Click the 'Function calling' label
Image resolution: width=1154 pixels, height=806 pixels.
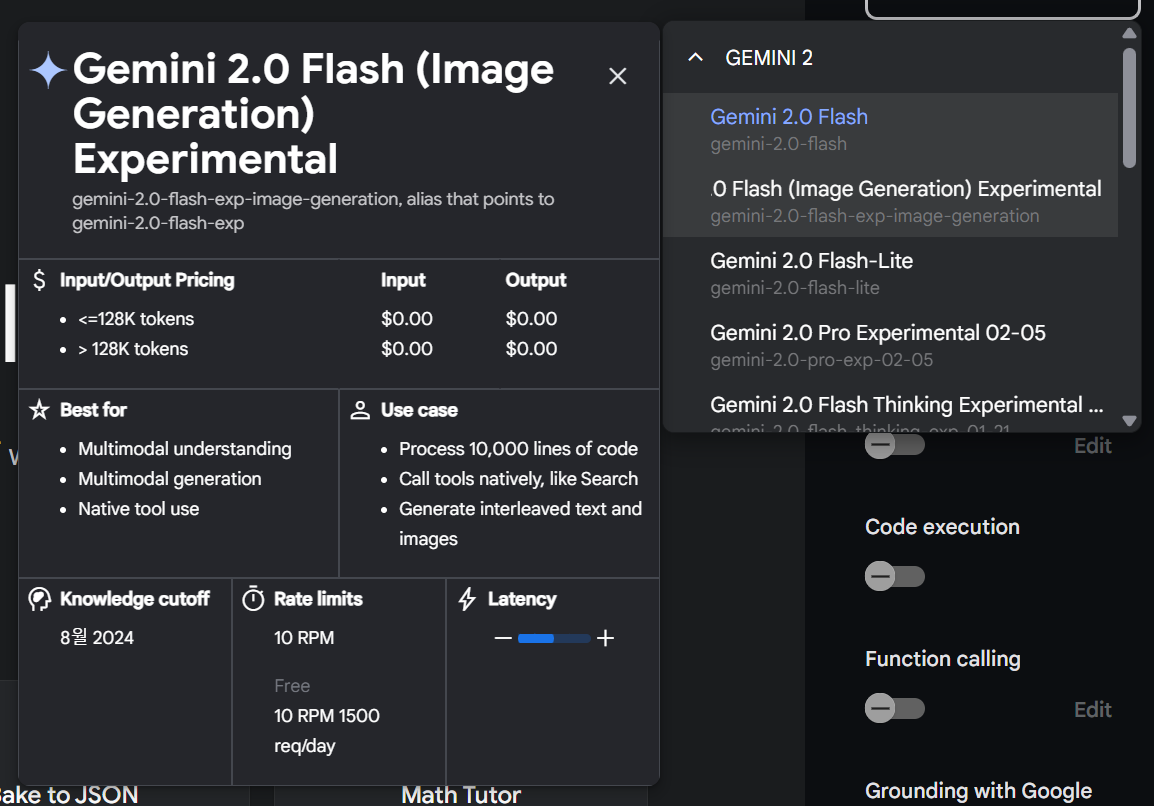943,659
